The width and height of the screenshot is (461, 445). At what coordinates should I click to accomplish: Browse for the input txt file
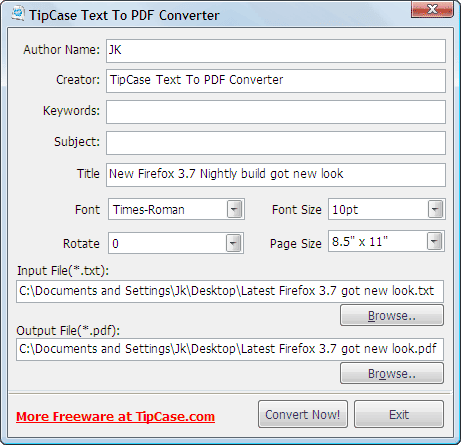(x=392, y=315)
